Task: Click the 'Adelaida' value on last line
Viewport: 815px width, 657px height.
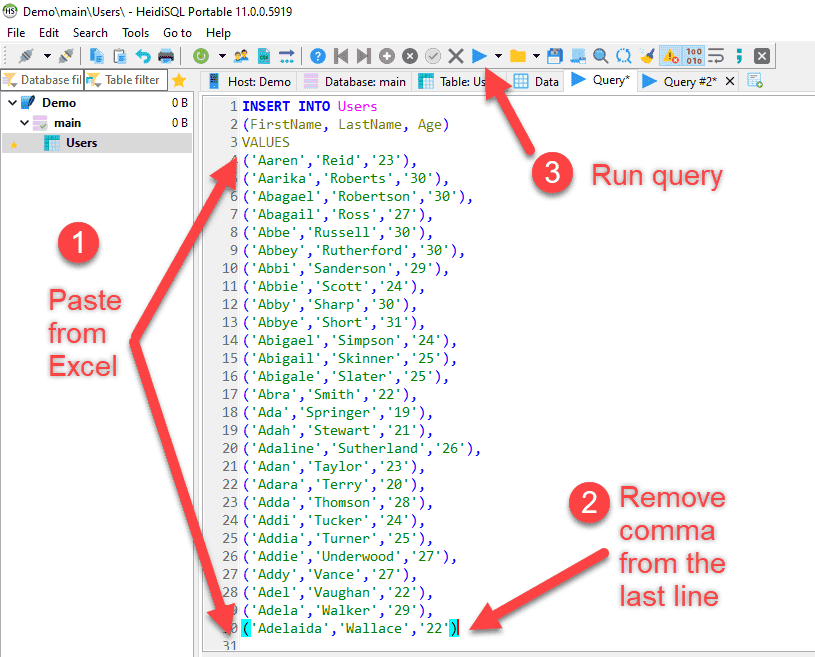Action: pos(290,628)
